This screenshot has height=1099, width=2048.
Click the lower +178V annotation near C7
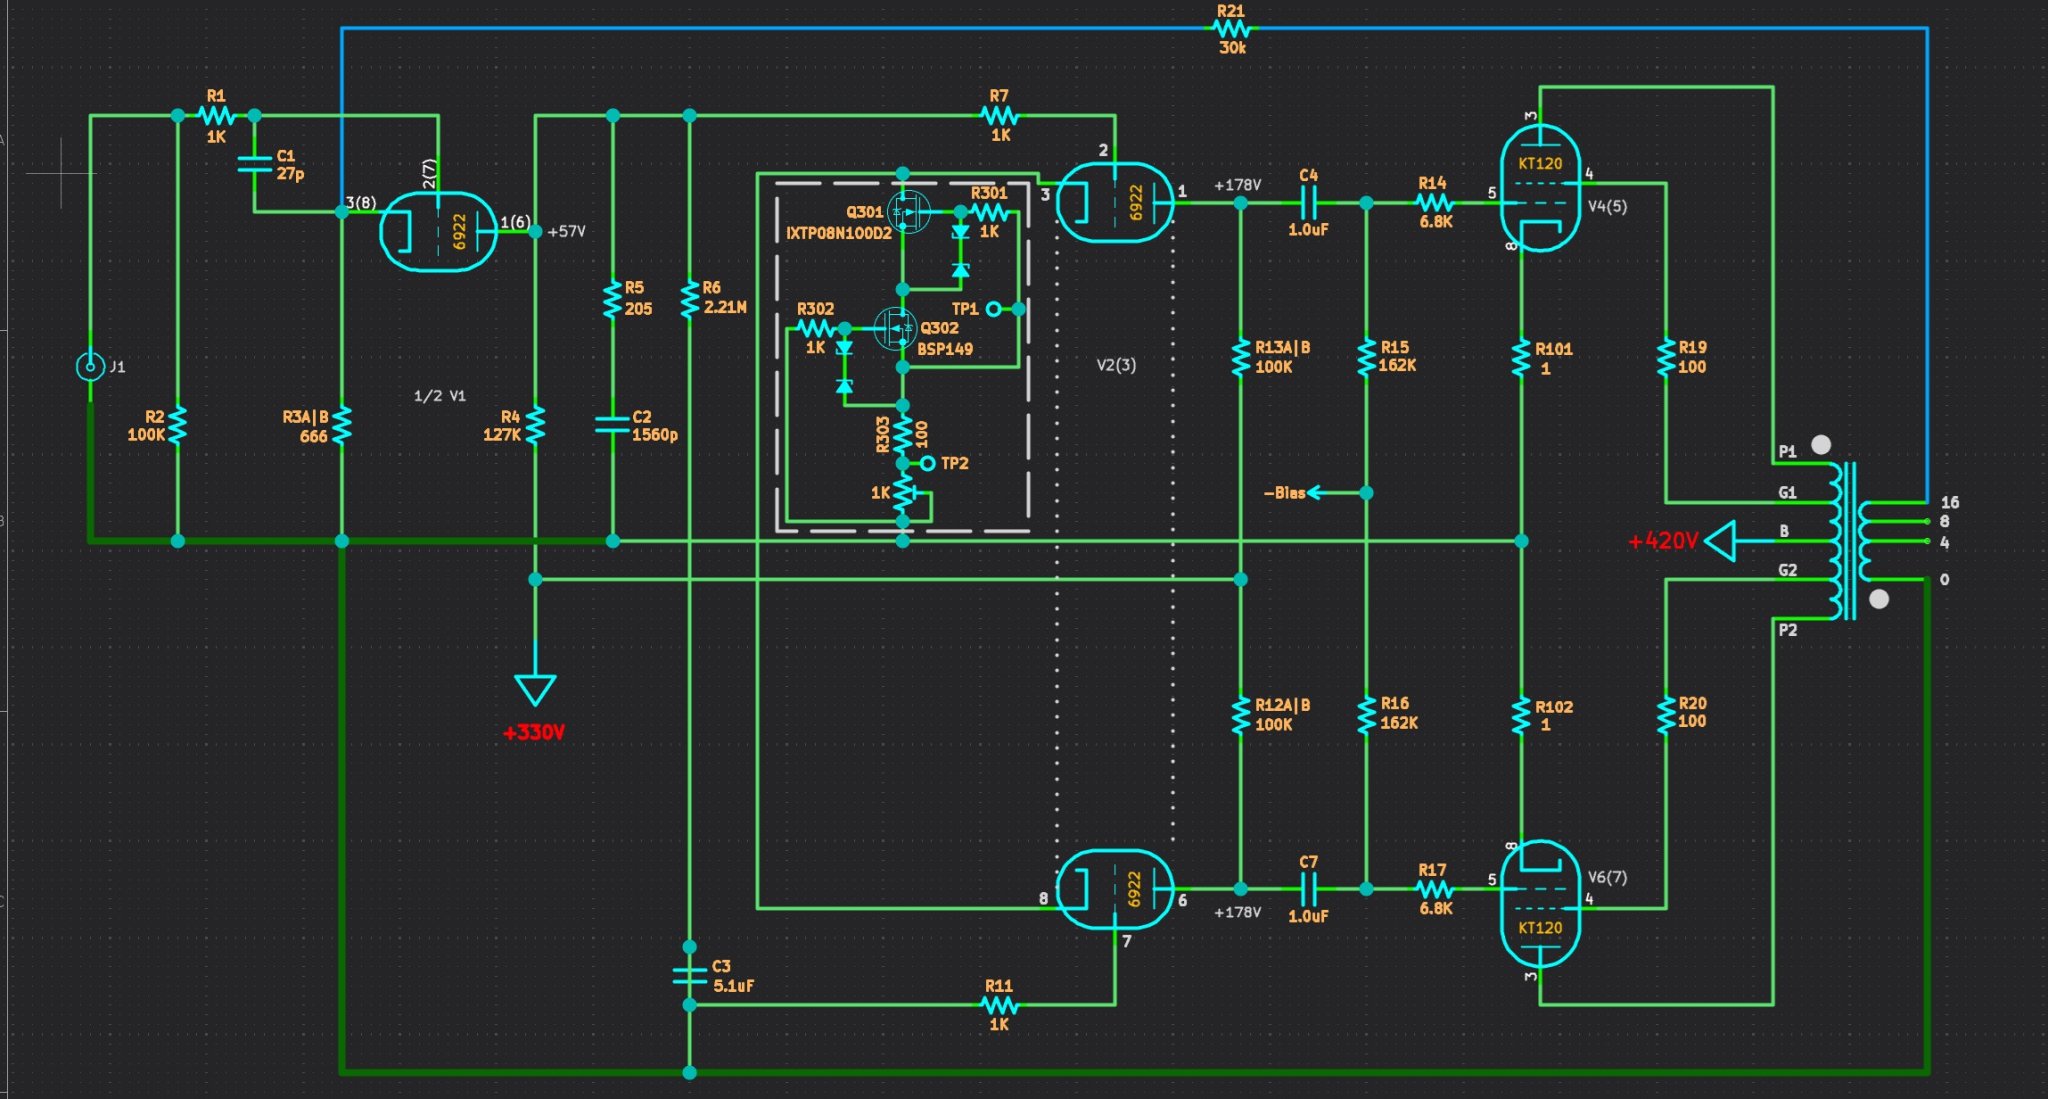tap(1237, 912)
